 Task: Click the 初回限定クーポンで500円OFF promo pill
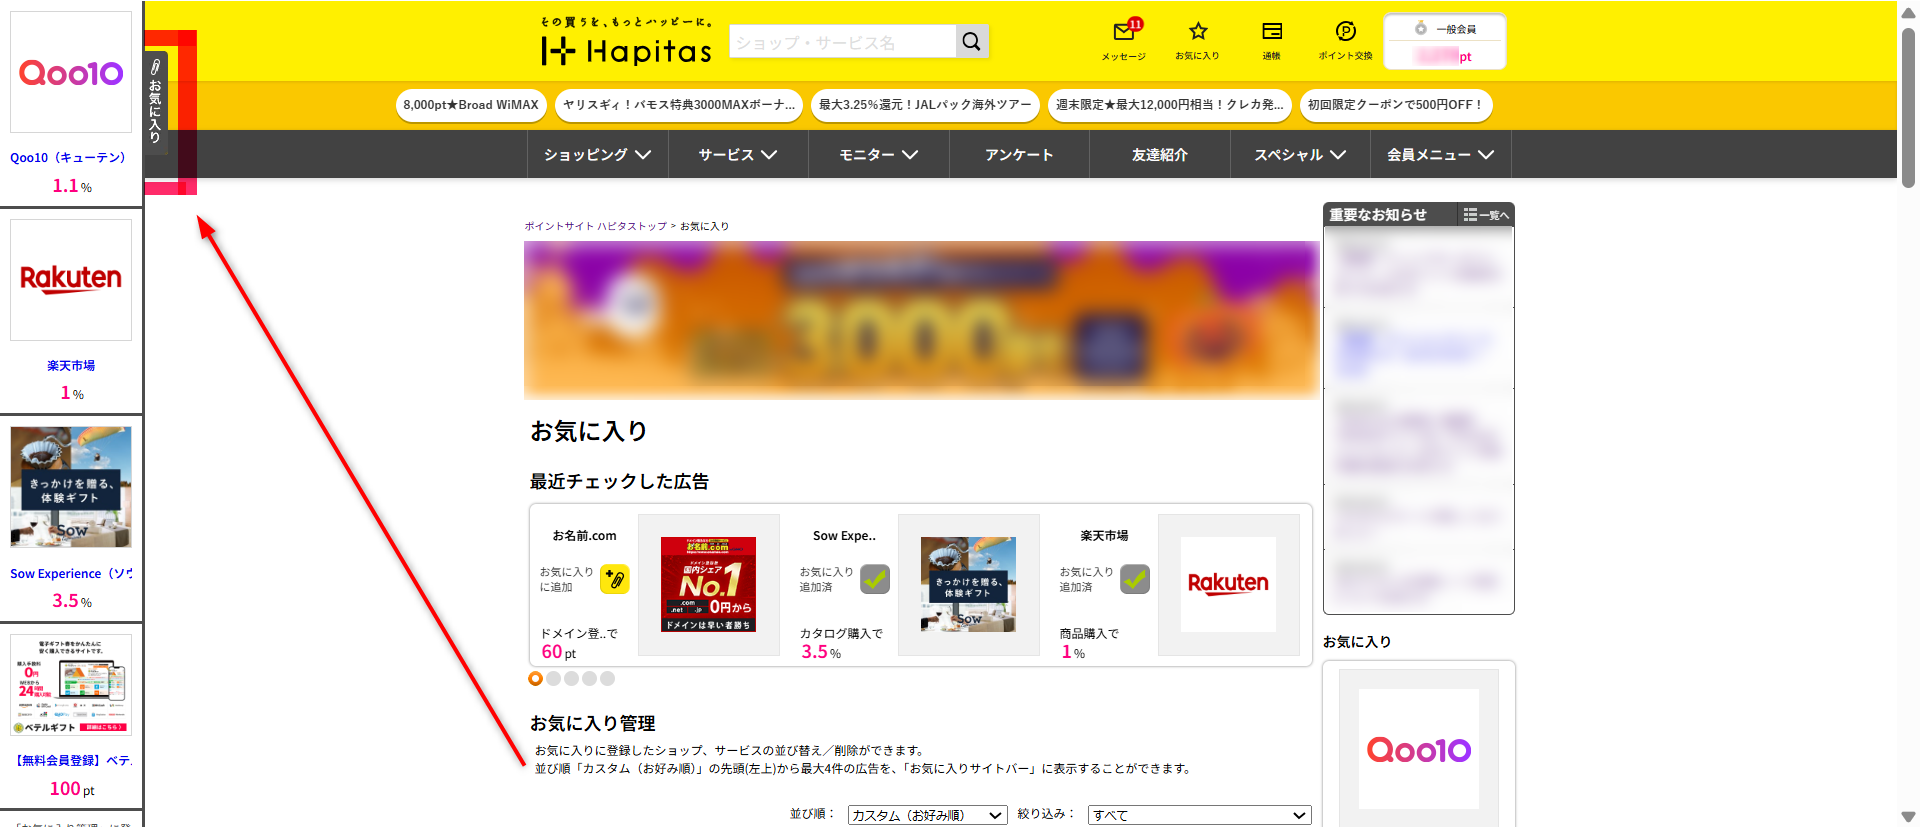pyautogui.click(x=1396, y=105)
